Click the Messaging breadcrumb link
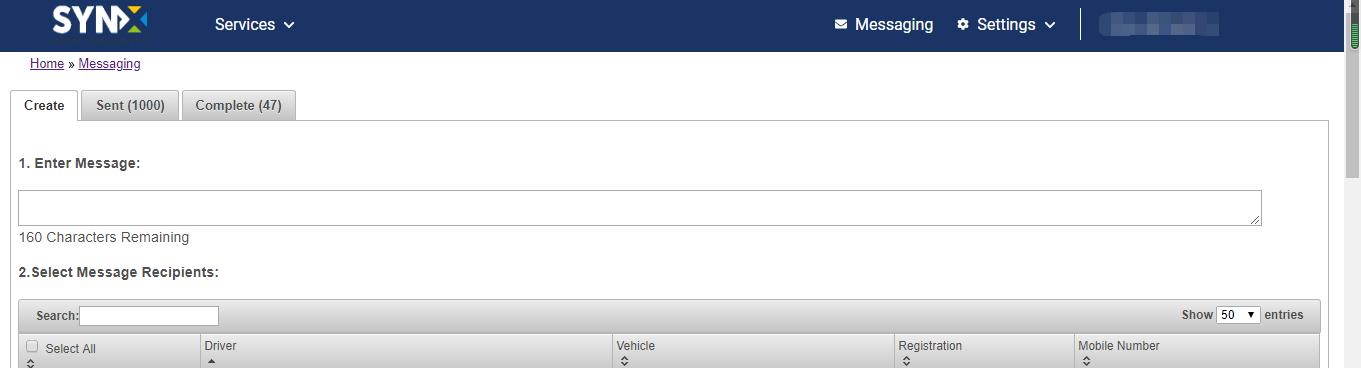This screenshot has height=368, width=1361. coord(110,64)
